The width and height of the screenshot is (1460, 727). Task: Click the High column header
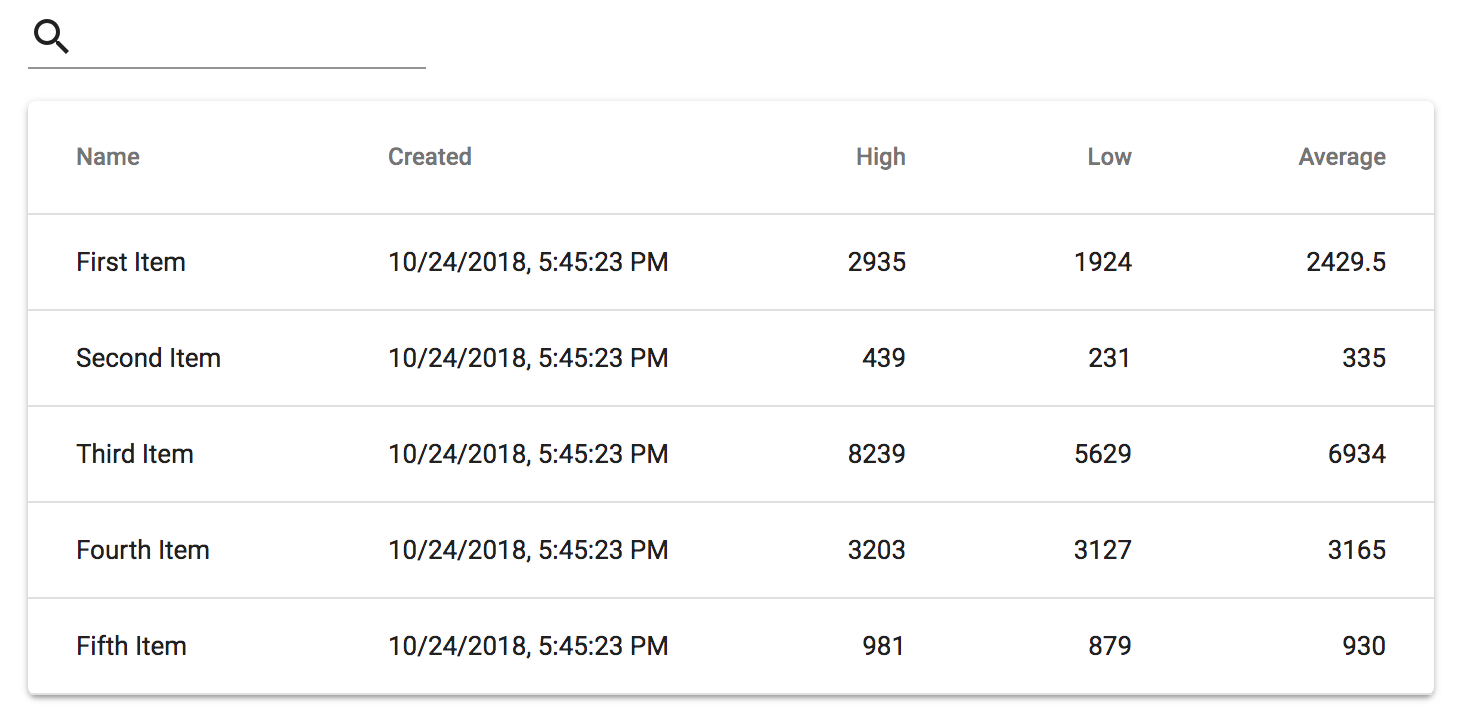pyautogui.click(x=880, y=157)
